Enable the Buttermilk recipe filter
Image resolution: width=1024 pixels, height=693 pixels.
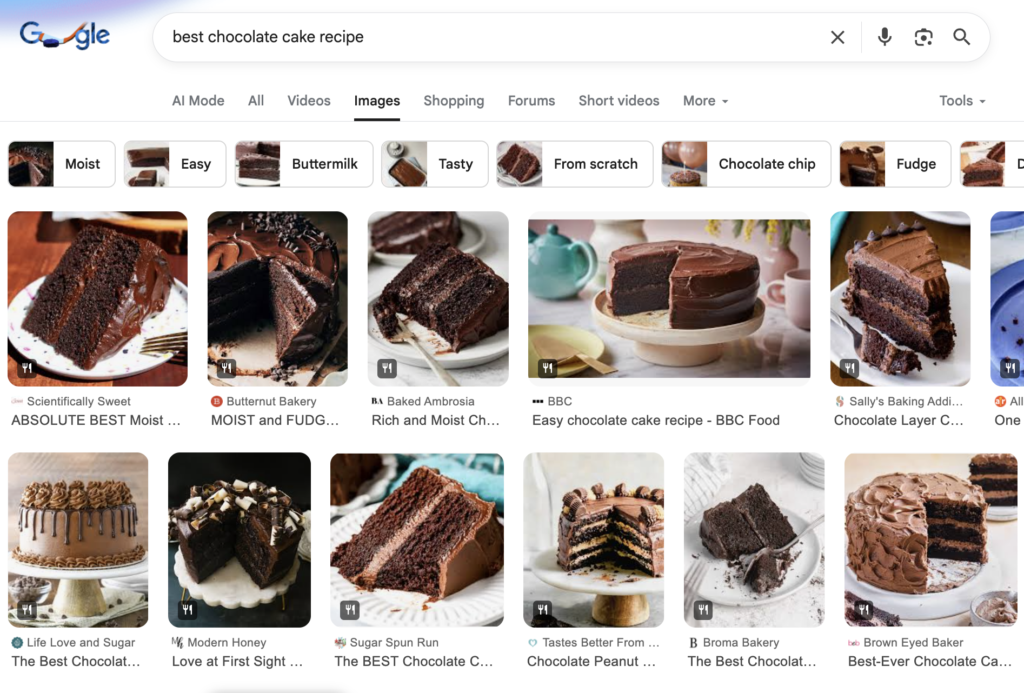303,164
